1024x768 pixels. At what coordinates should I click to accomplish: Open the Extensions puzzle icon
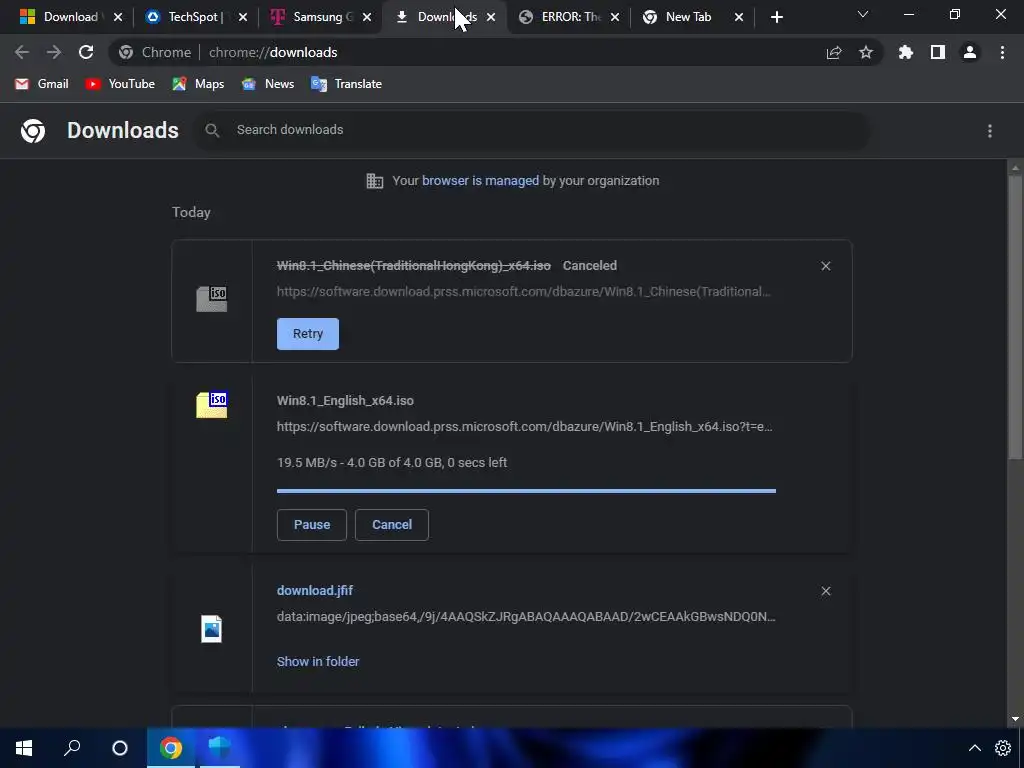click(x=906, y=52)
